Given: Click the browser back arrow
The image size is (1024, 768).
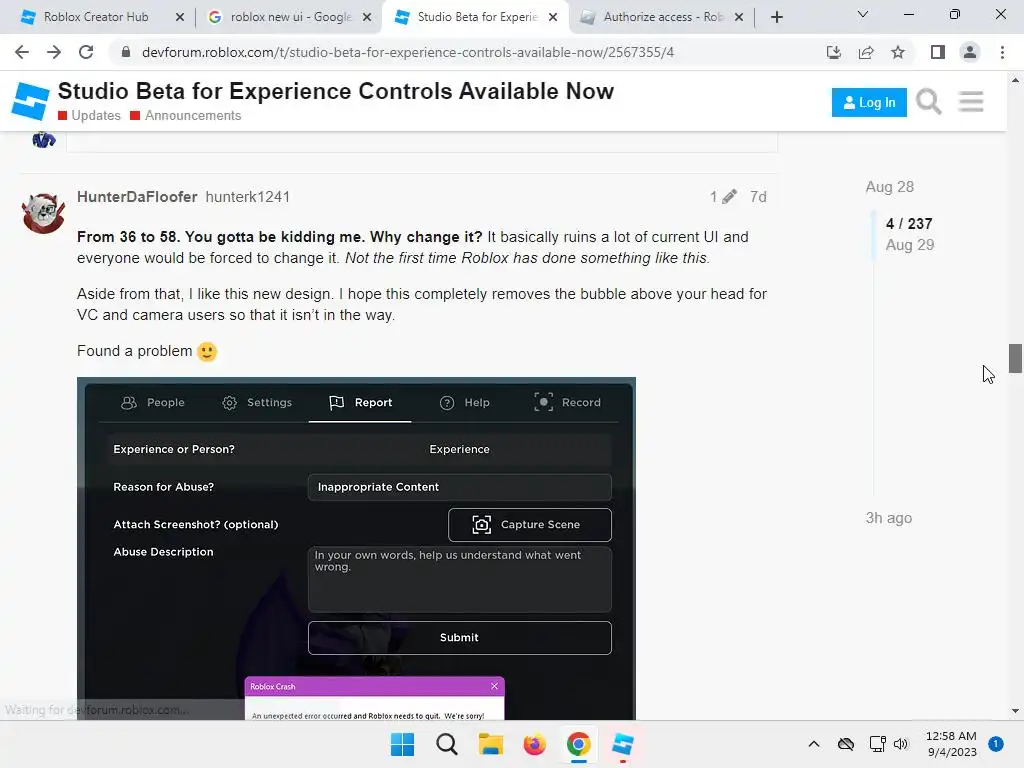Looking at the screenshot, I should 22,52.
